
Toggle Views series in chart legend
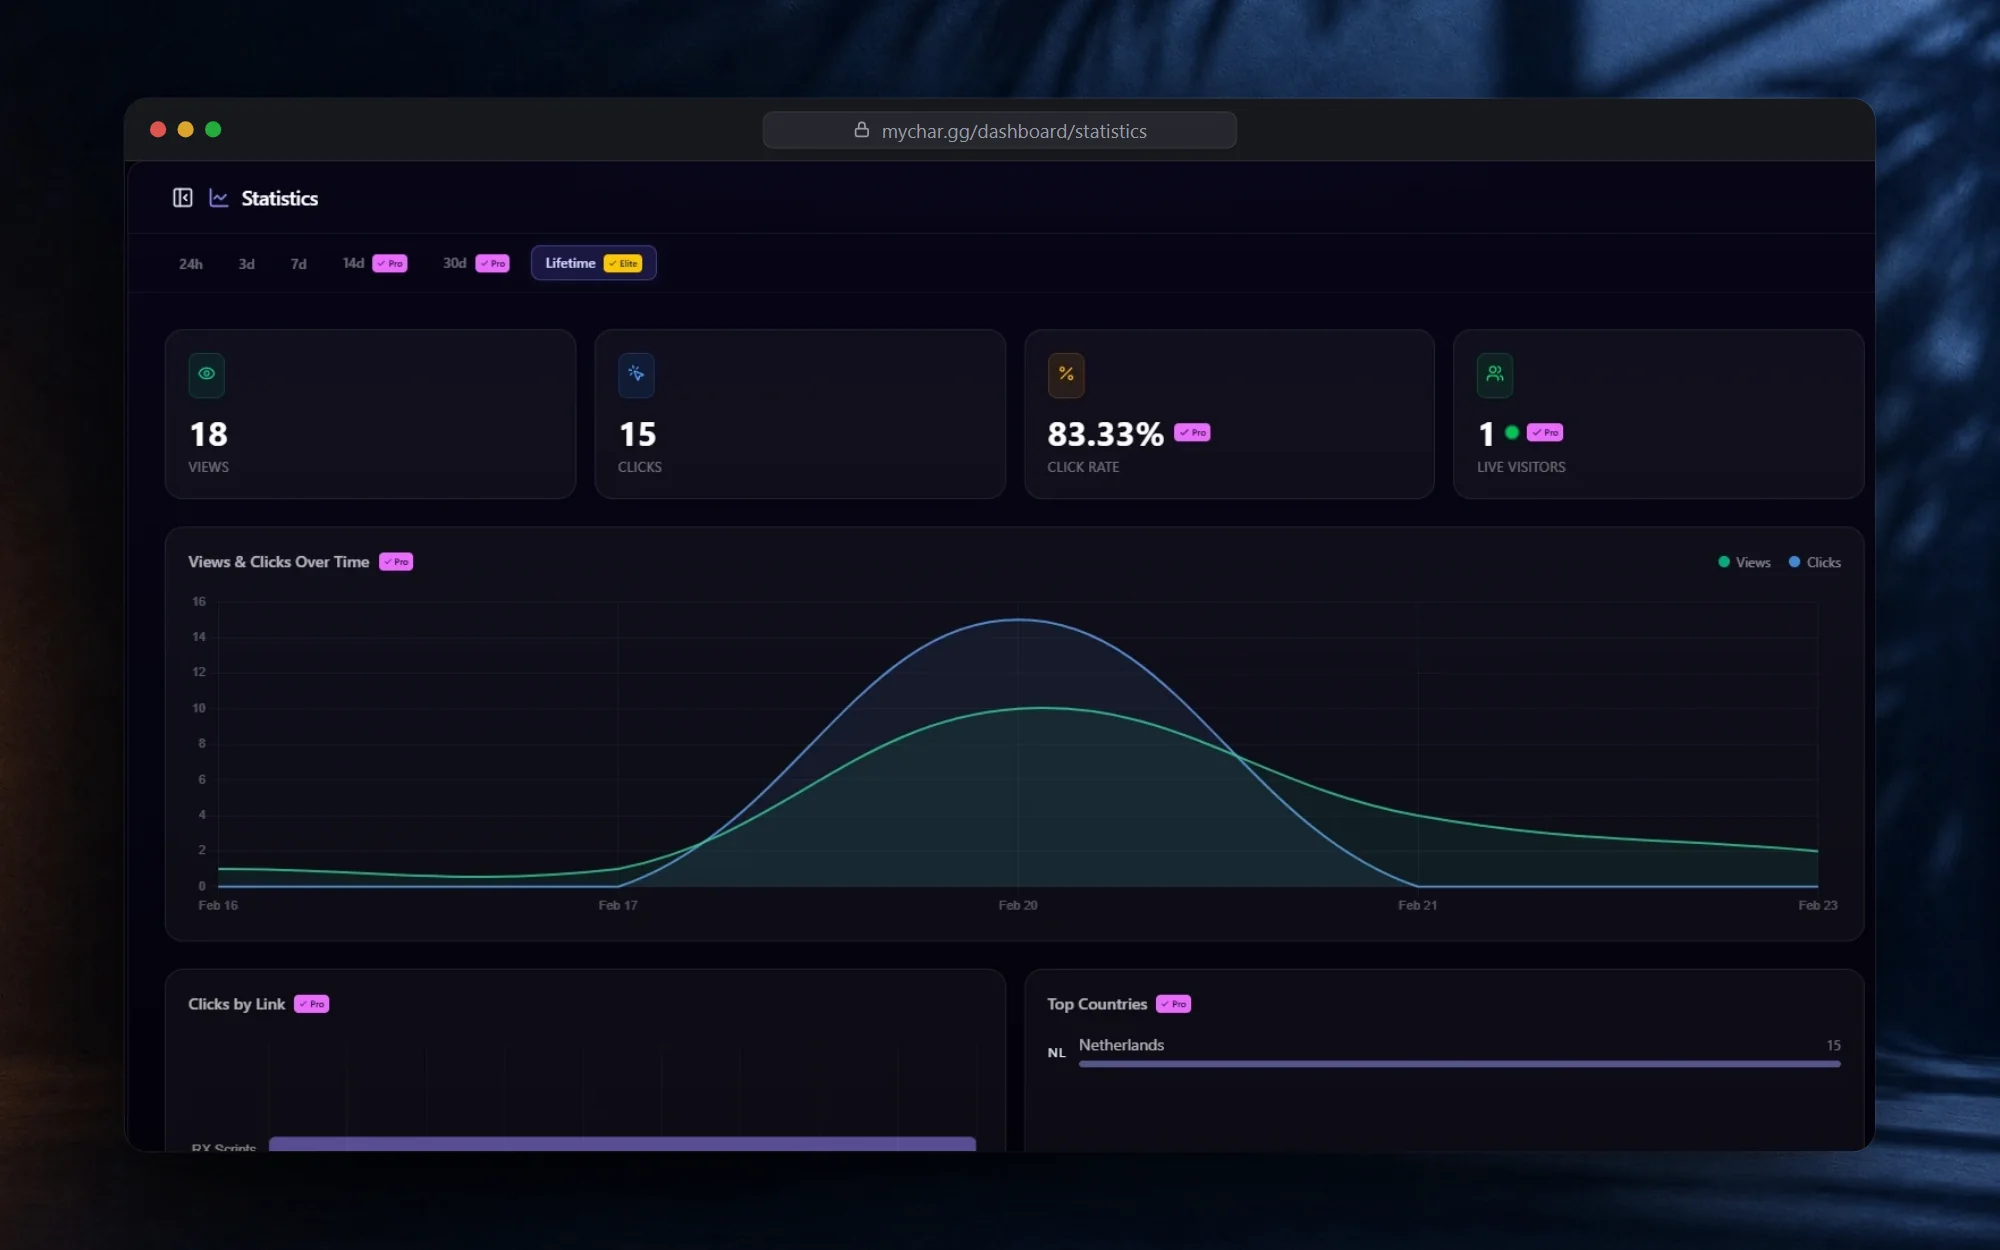point(1744,563)
